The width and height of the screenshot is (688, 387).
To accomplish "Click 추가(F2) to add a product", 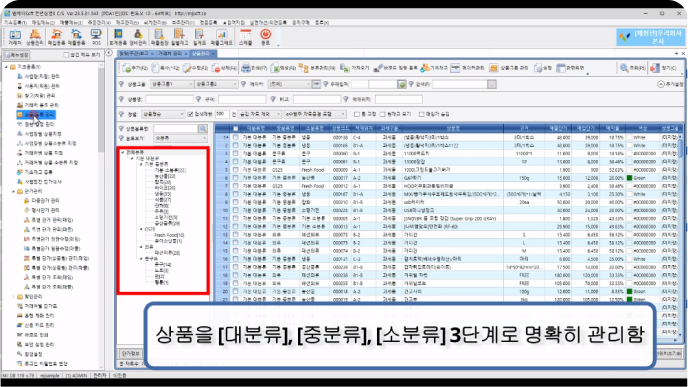I will (135, 68).
